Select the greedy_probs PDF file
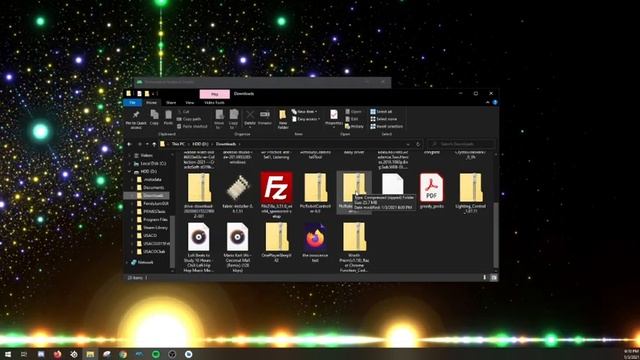640x360 pixels. click(432, 191)
